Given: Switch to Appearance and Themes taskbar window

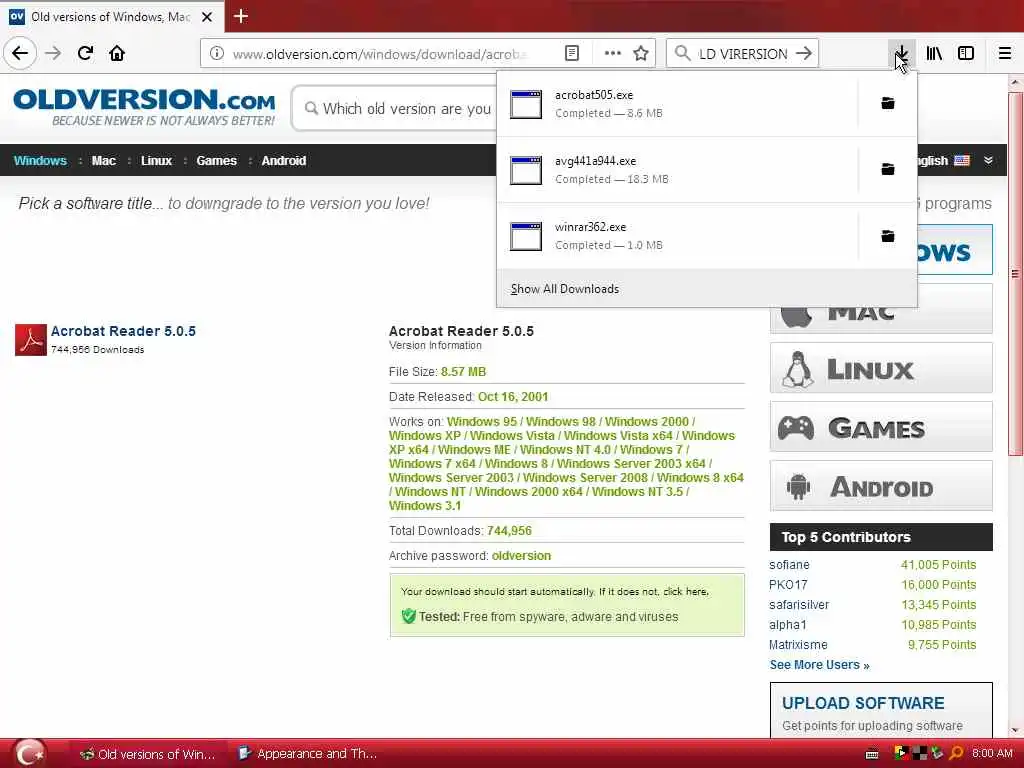Looking at the screenshot, I should point(308,754).
